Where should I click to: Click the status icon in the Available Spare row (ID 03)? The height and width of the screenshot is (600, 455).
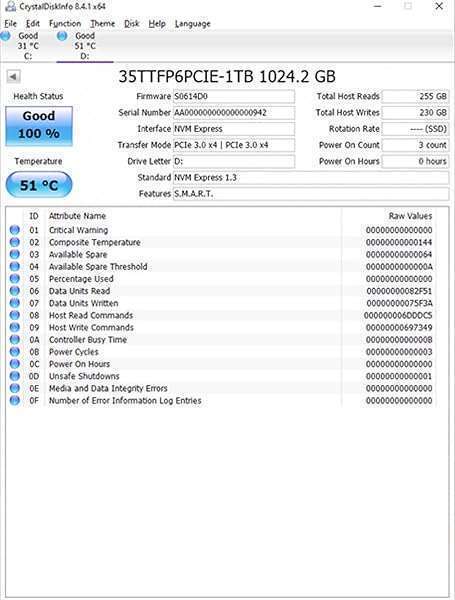point(15,254)
